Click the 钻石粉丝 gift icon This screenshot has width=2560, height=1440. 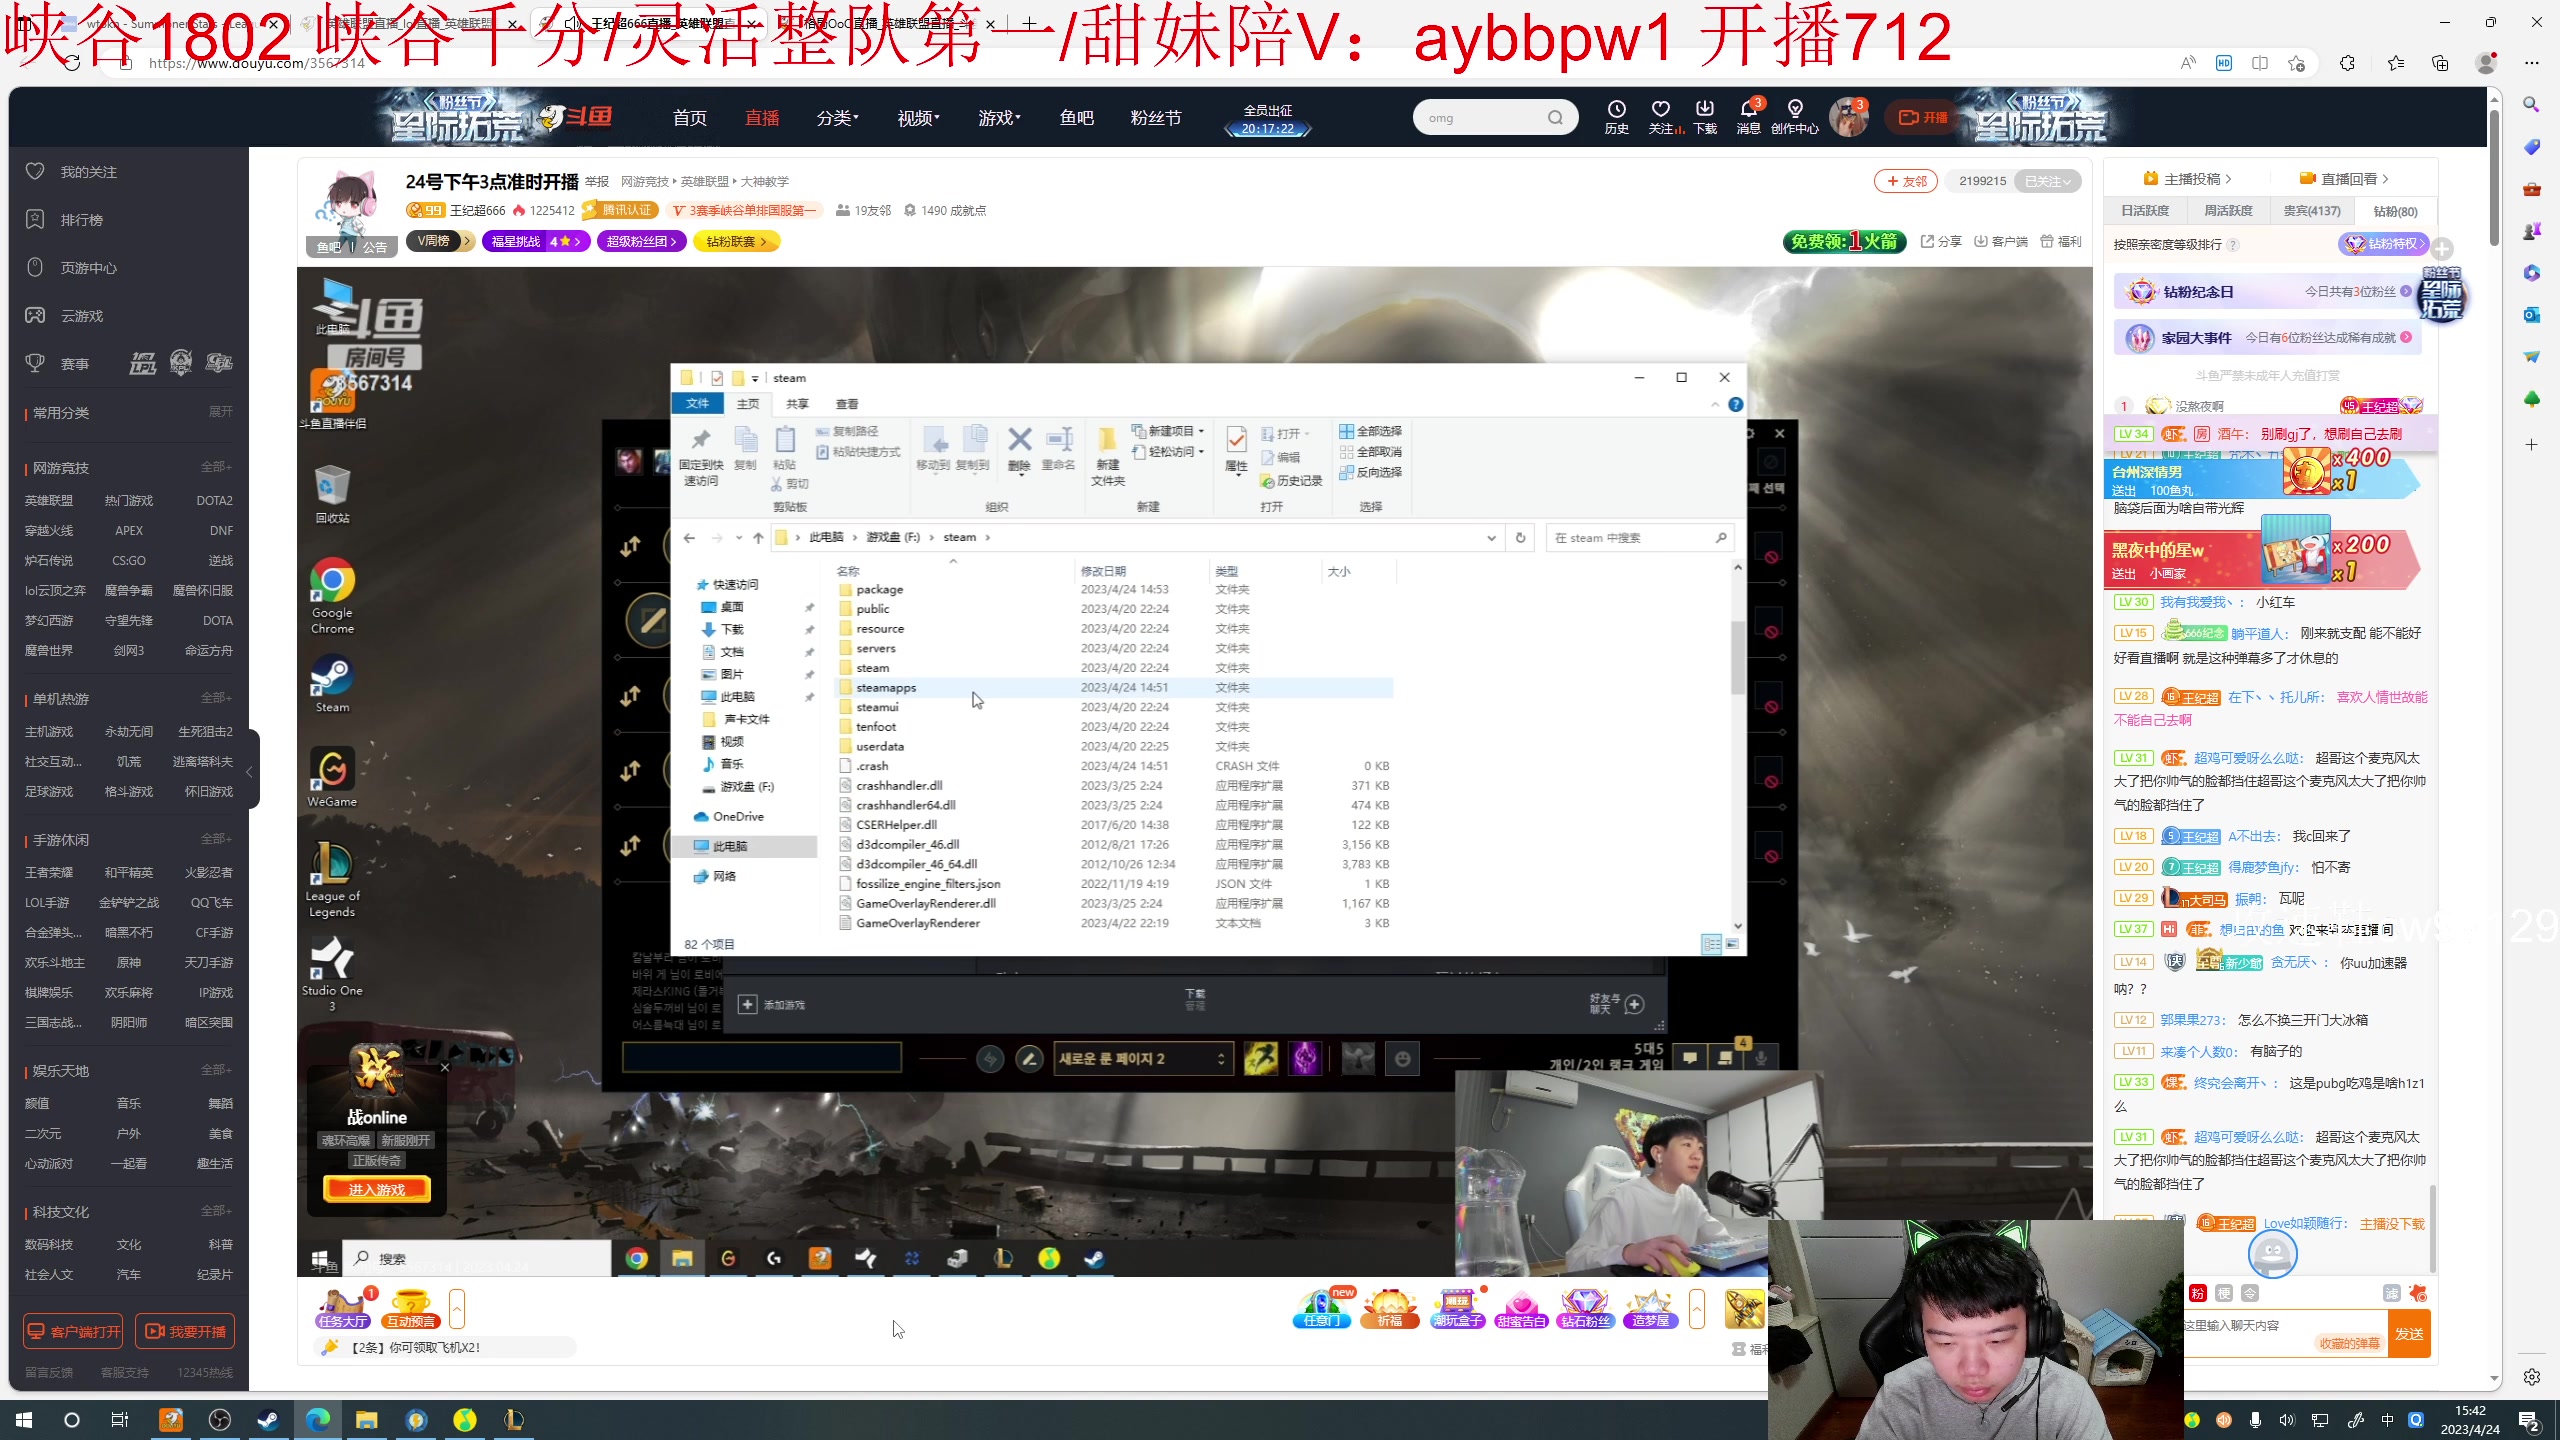1587,1307
